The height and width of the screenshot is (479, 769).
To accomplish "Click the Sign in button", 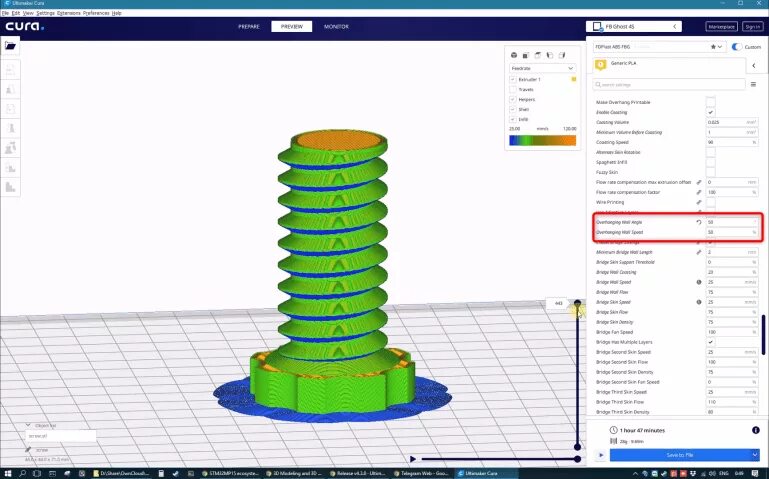I will click(x=752, y=26).
